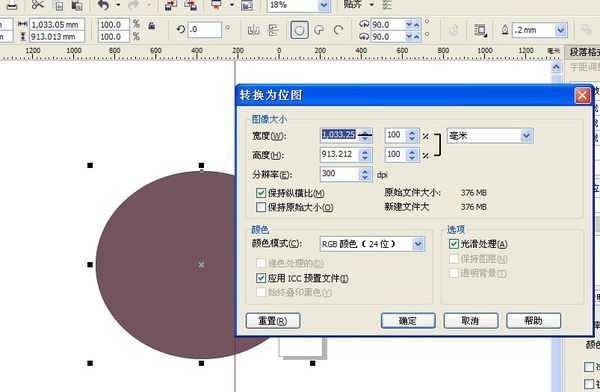Click the height arrows icon beside 913.013 mm
Image resolution: width=600 pixels, height=392 pixels.
pyautogui.click(x=23, y=37)
